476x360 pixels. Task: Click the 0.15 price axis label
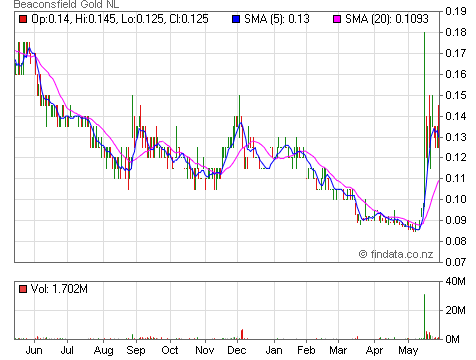(x=456, y=95)
